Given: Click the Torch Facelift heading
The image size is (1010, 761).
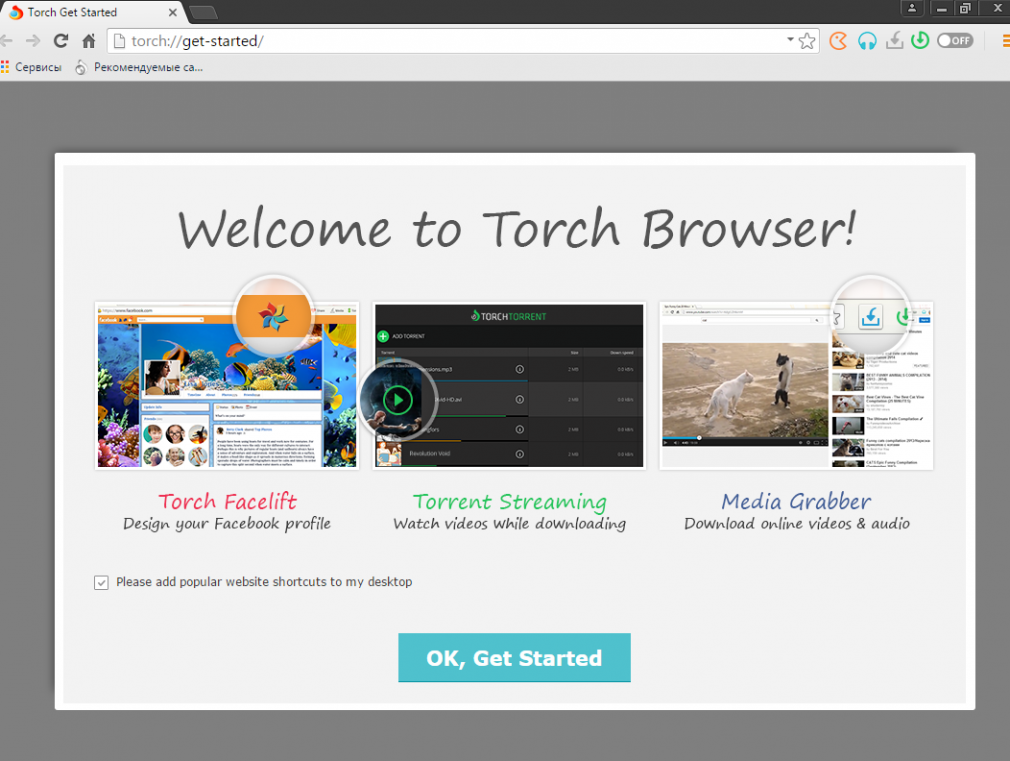Looking at the screenshot, I should 227,501.
